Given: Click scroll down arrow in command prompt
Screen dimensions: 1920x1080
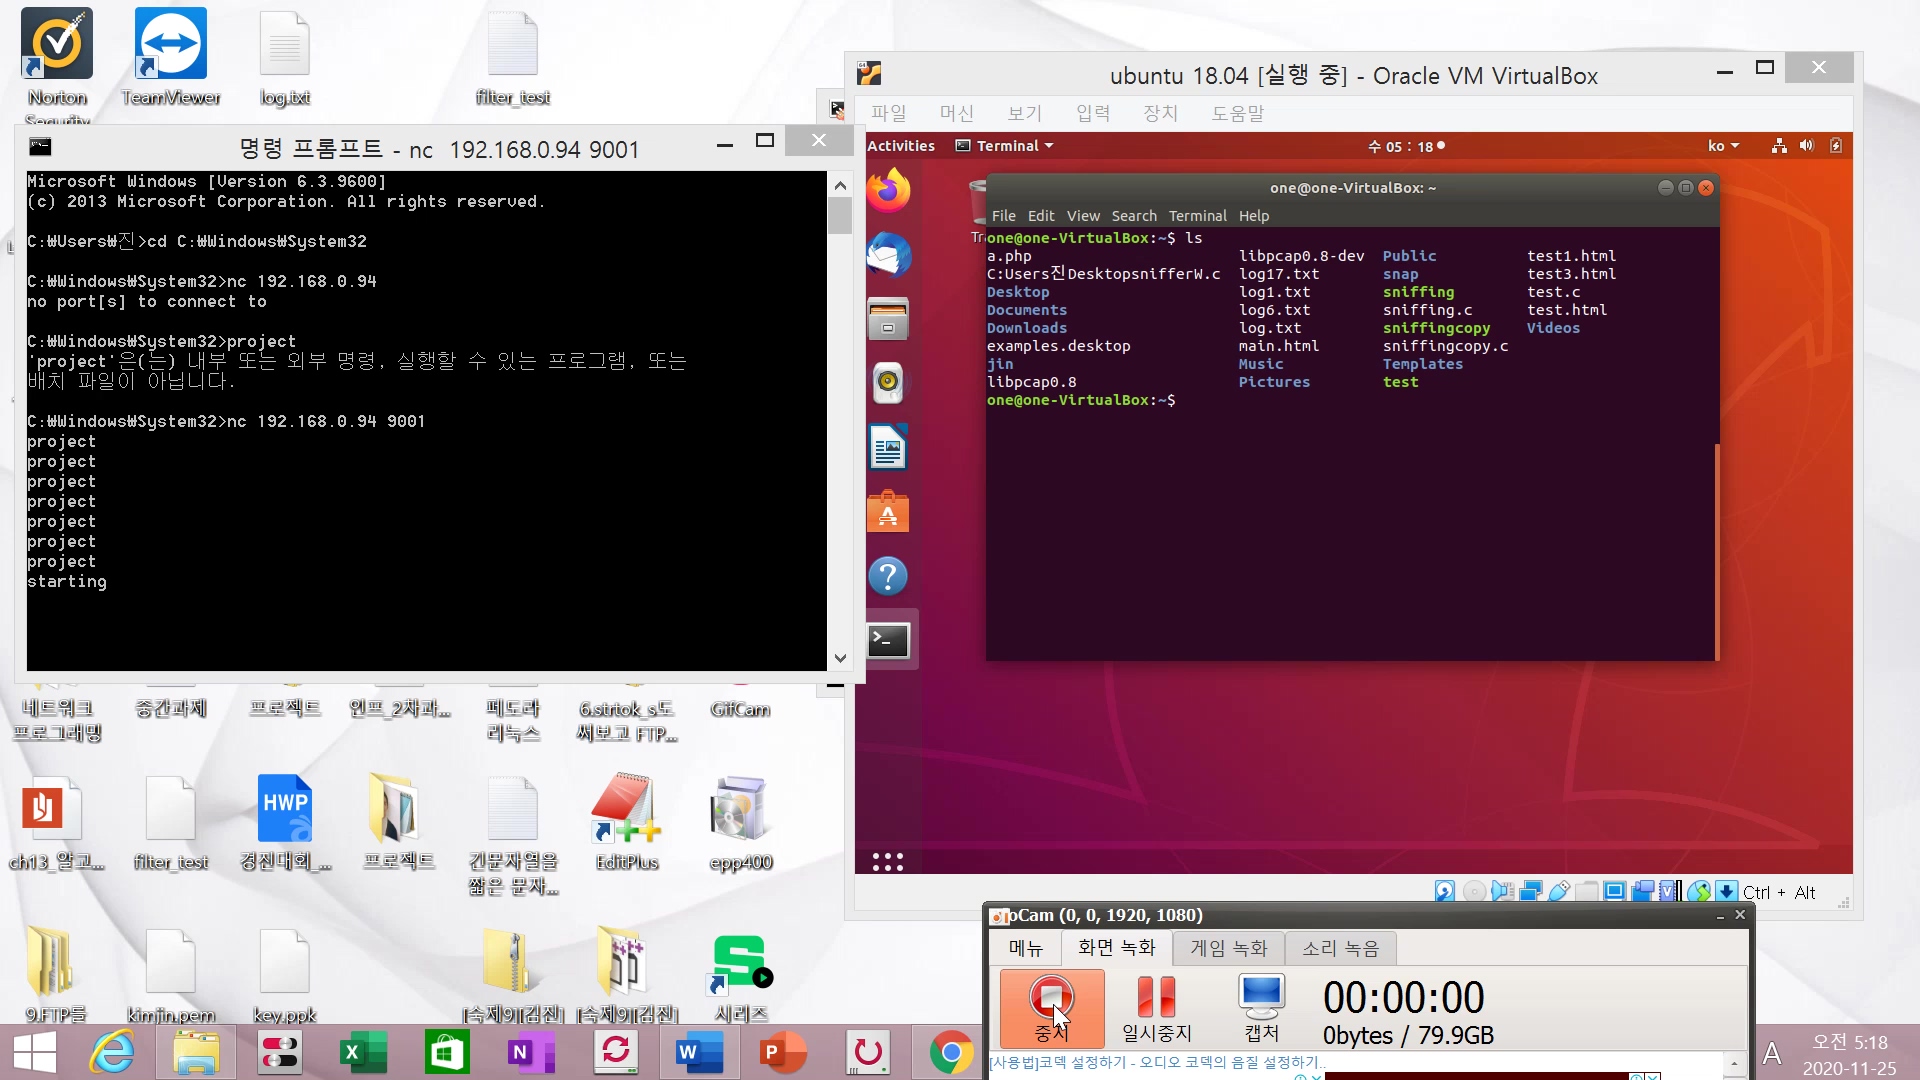Looking at the screenshot, I should click(840, 658).
